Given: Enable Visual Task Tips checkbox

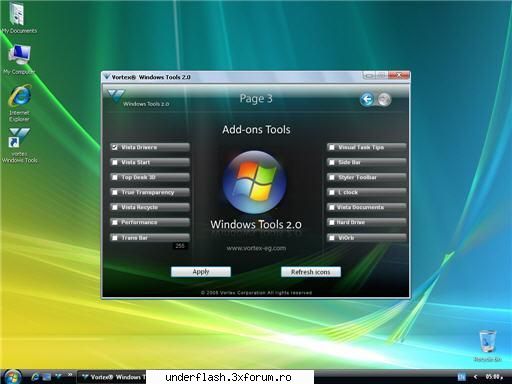Looking at the screenshot, I should 332,147.
